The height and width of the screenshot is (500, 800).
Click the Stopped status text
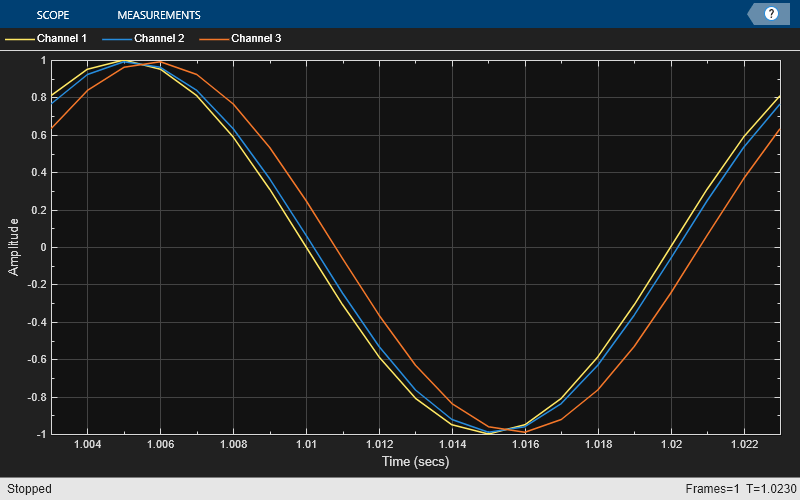pyautogui.click(x=29, y=489)
